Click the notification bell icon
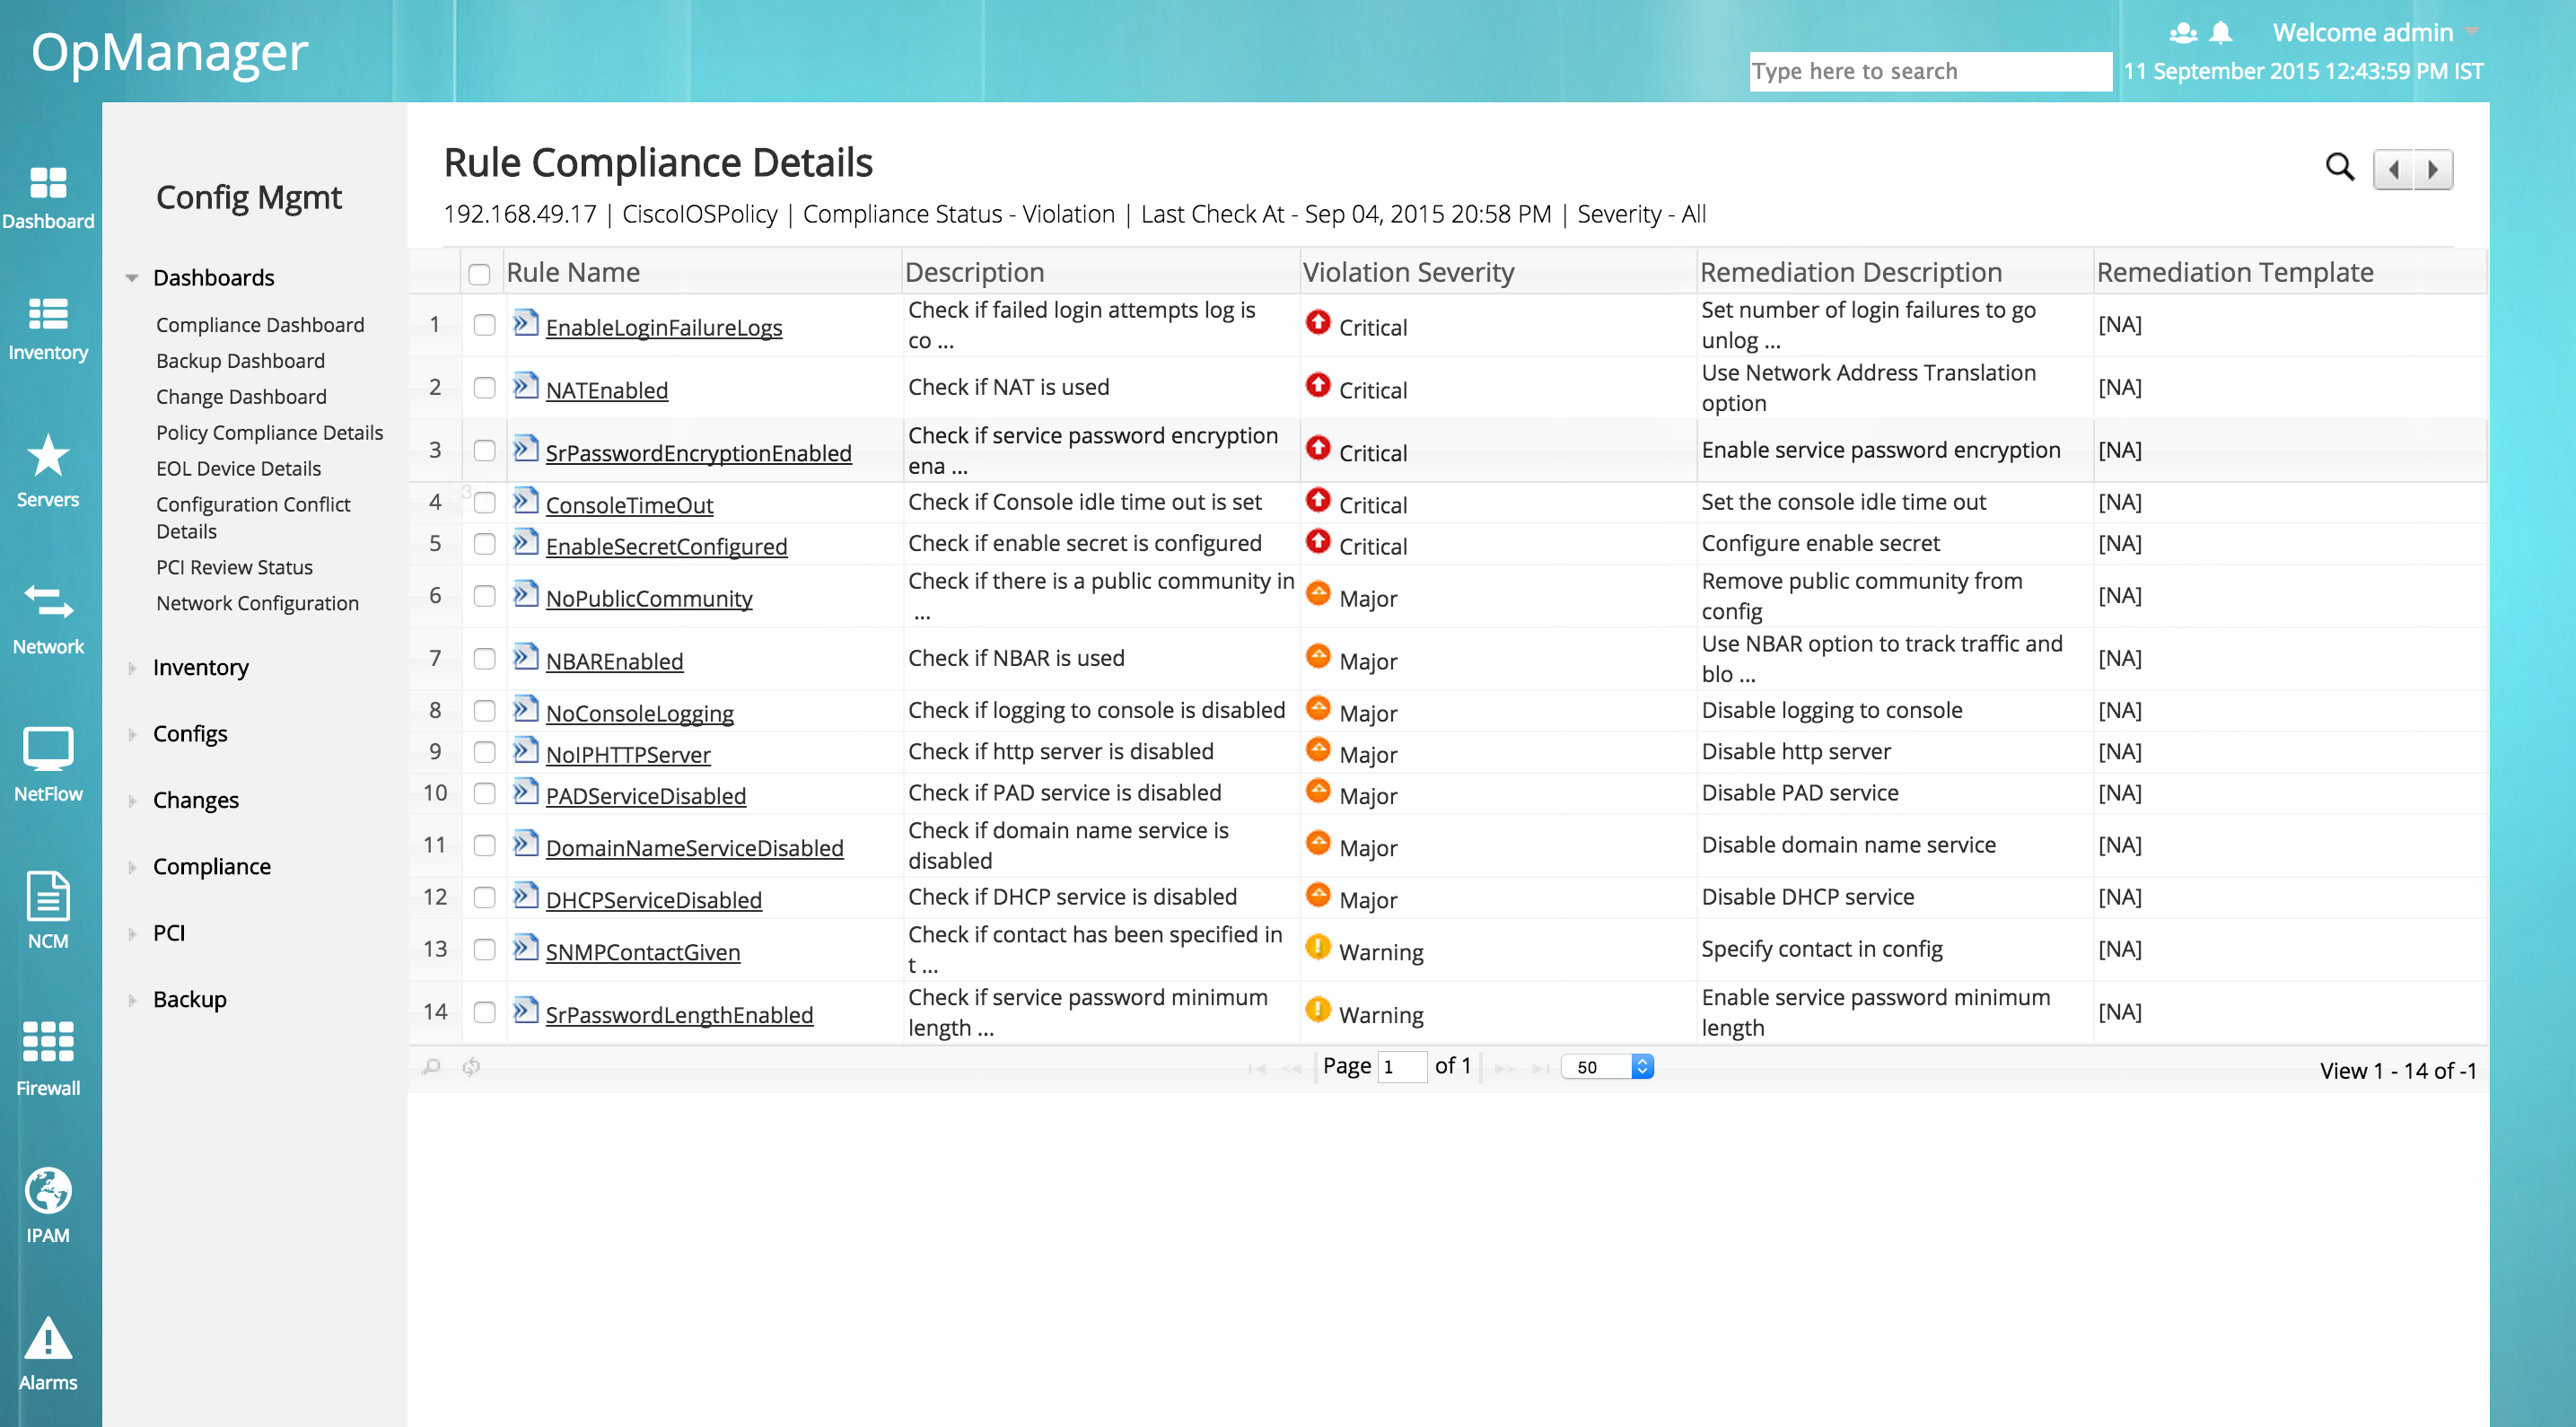The width and height of the screenshot is (2576, 1427). coord(2220,33)
